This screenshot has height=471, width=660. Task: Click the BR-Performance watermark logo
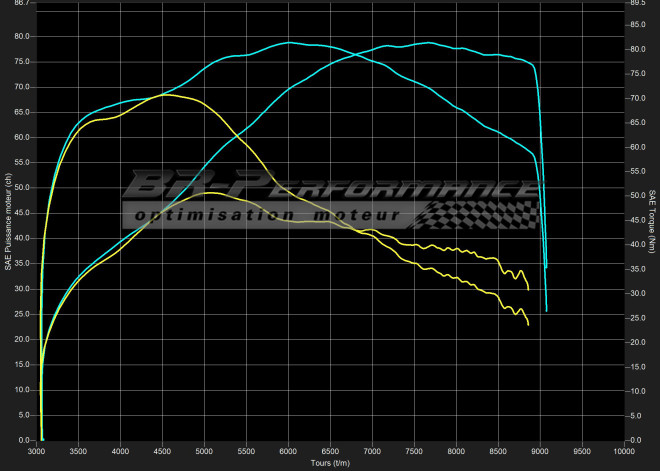pyautogui.click(x=330, y=188)
